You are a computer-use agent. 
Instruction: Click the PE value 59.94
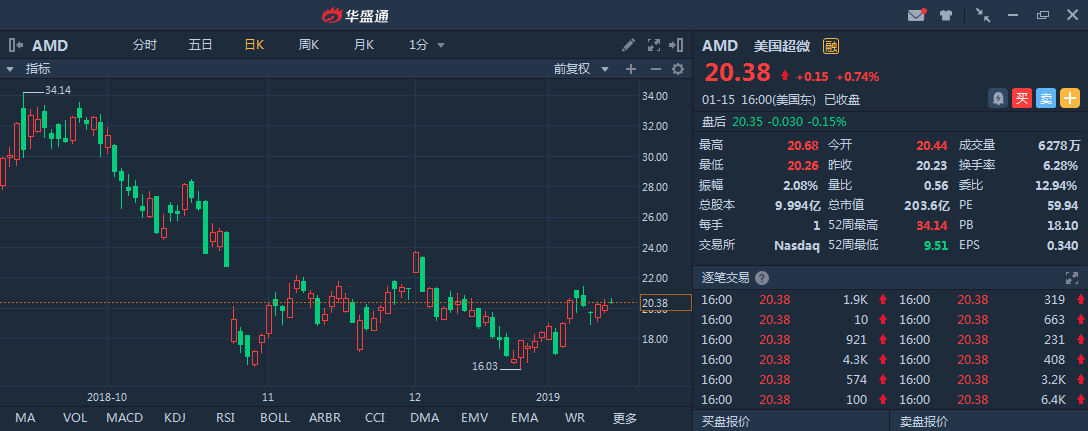(x=1063, y=205)
